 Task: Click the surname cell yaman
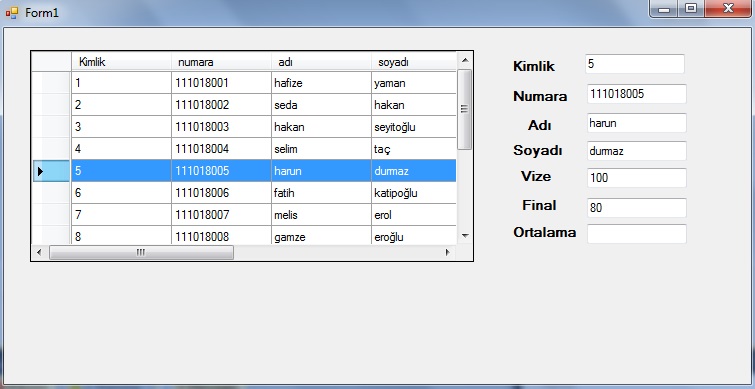pos(414,83)
